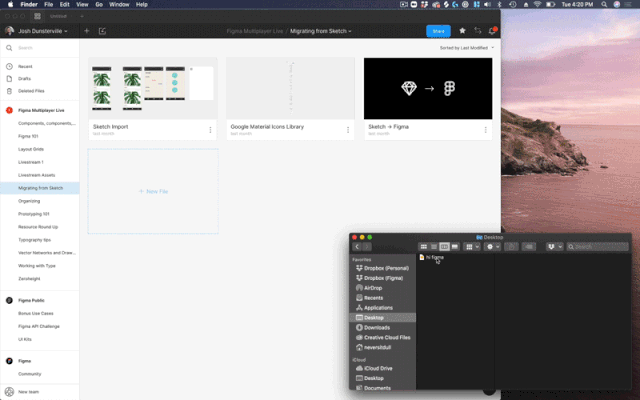Open Finder group-by arrange dropdown
This screenshot has height=400, width=640.
(x=472, y=247)
